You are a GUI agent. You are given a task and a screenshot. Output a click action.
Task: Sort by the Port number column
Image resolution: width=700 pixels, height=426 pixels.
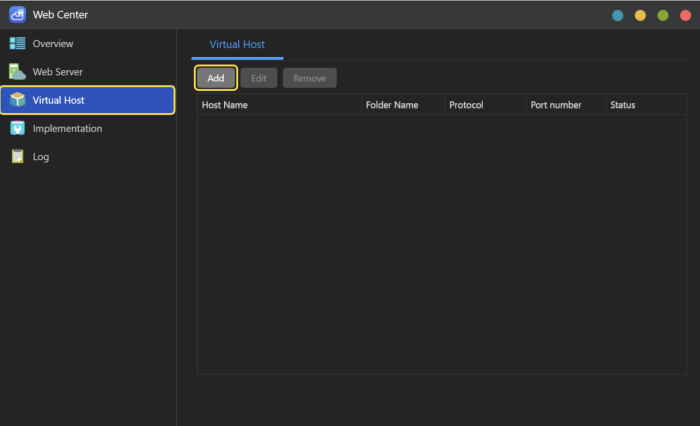coord(565,105)
